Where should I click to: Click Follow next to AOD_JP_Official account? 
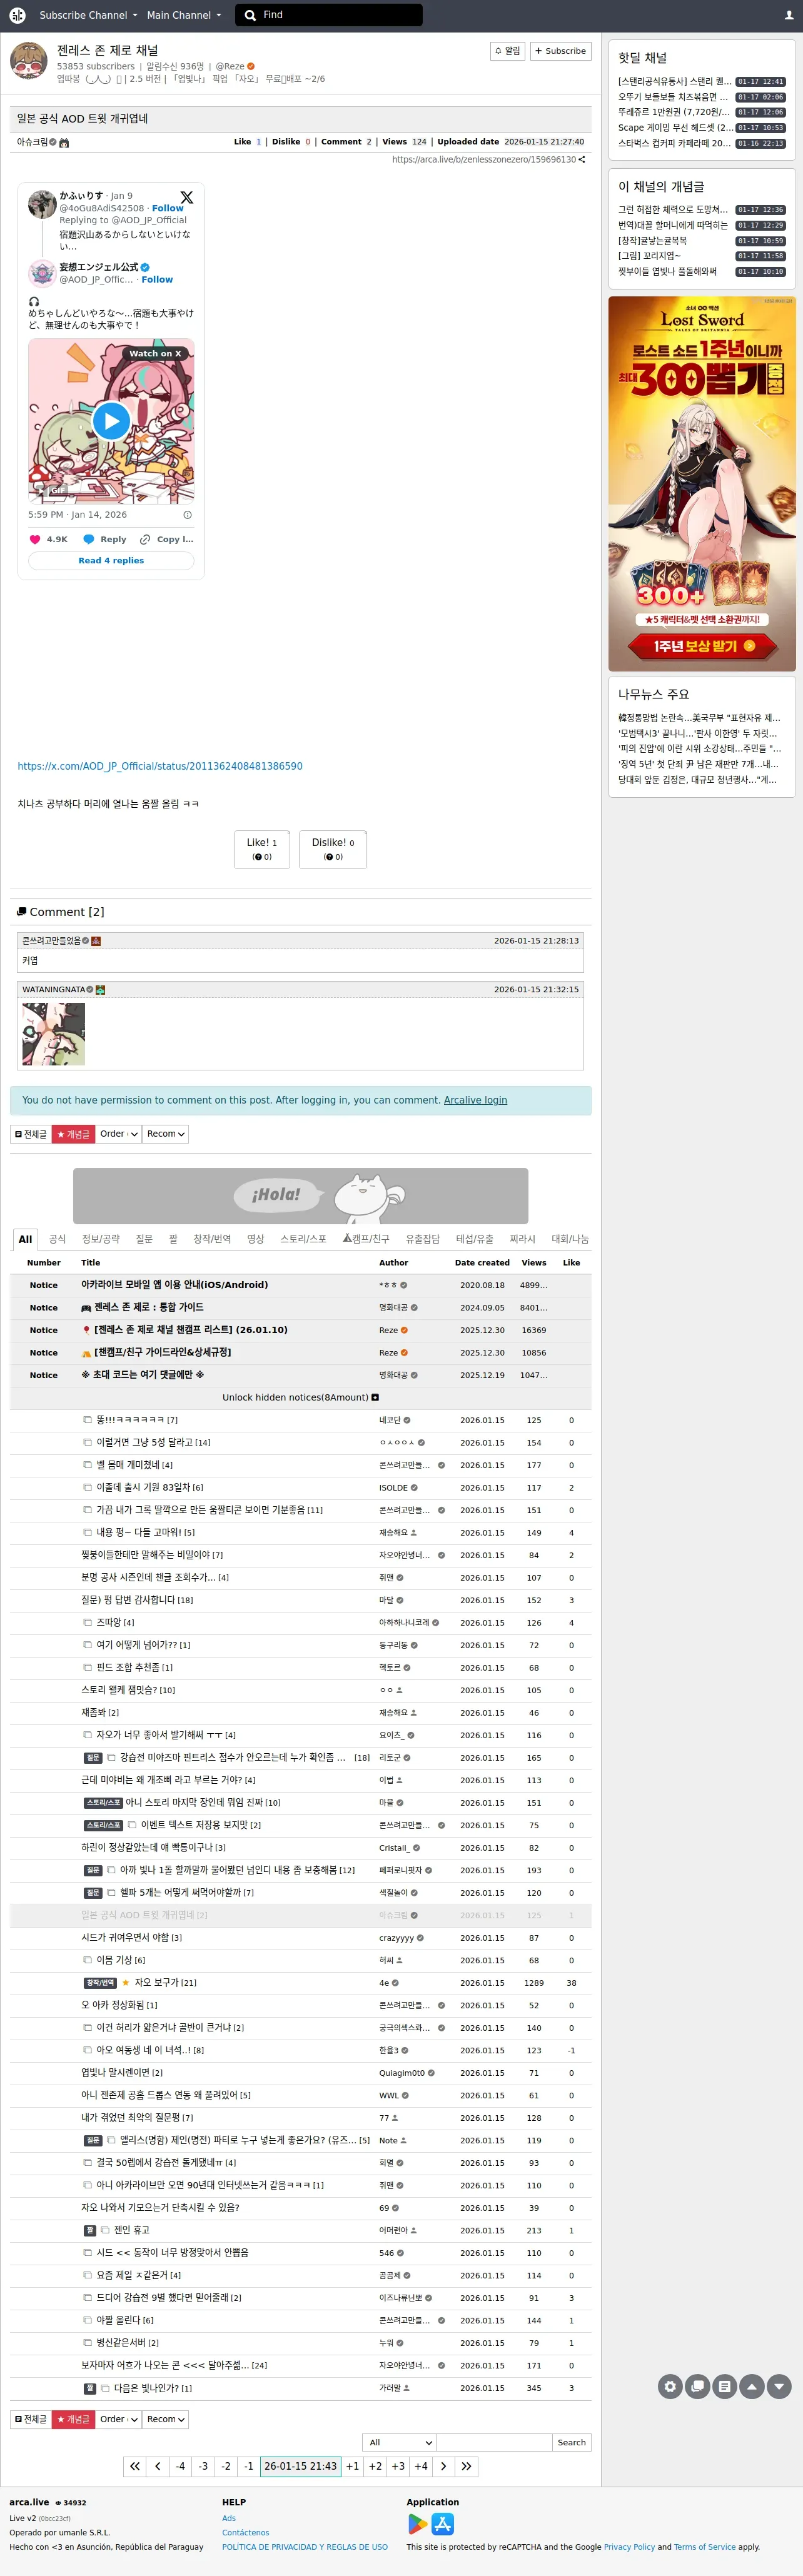tap(157, 280)
